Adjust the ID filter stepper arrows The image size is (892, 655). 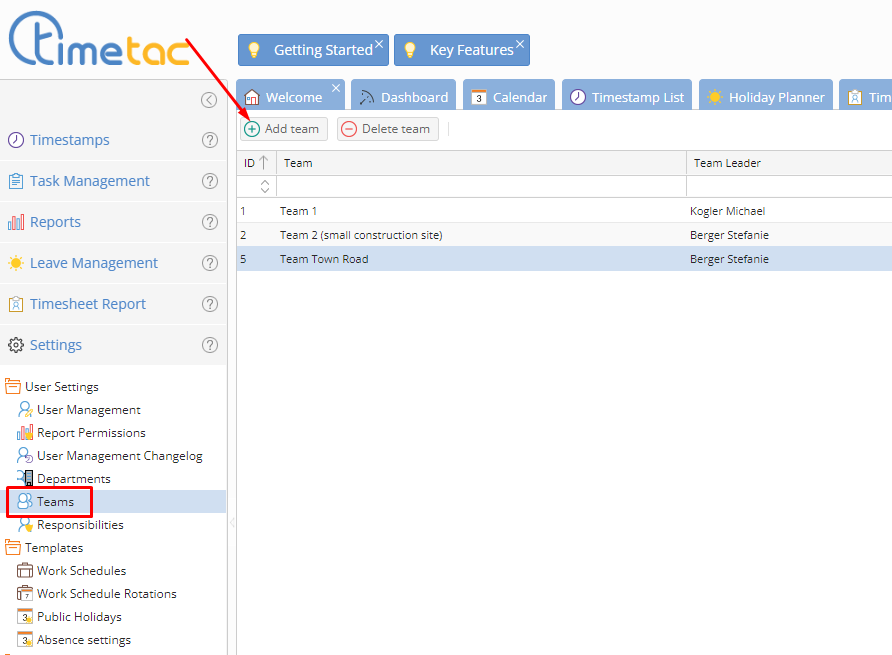tap(265, 186)
